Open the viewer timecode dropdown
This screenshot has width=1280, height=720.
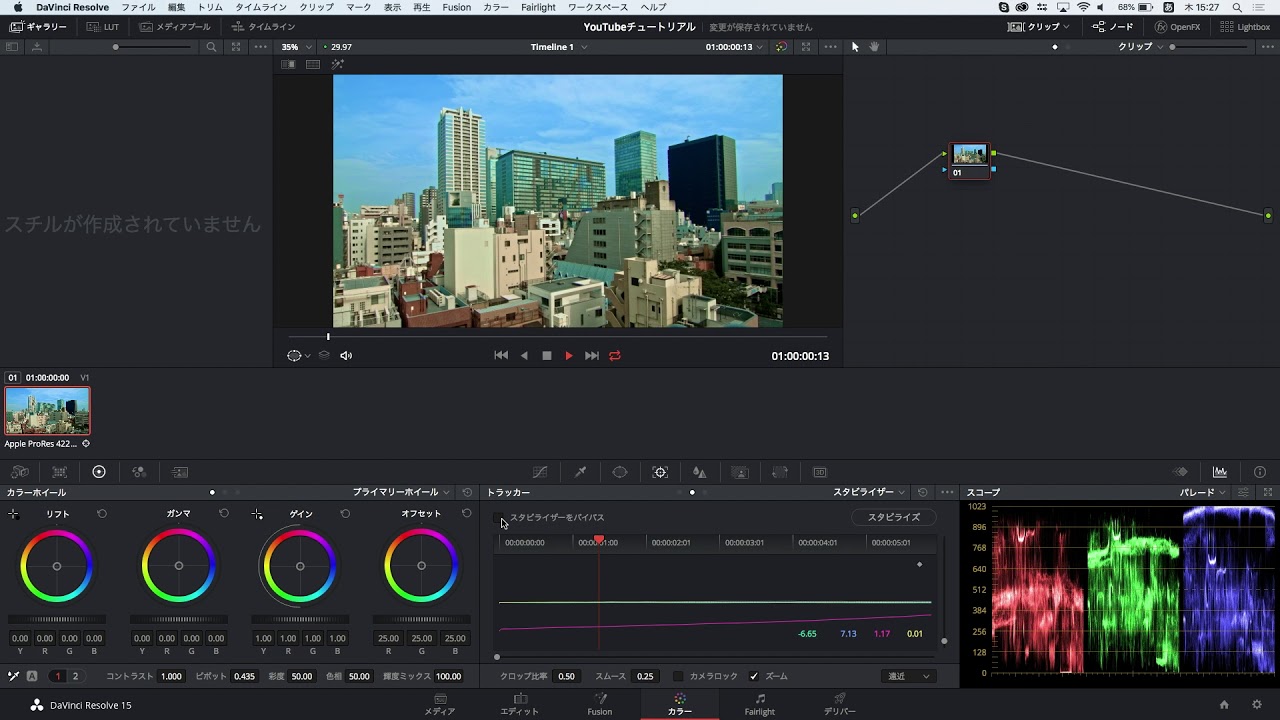point(735,47)
